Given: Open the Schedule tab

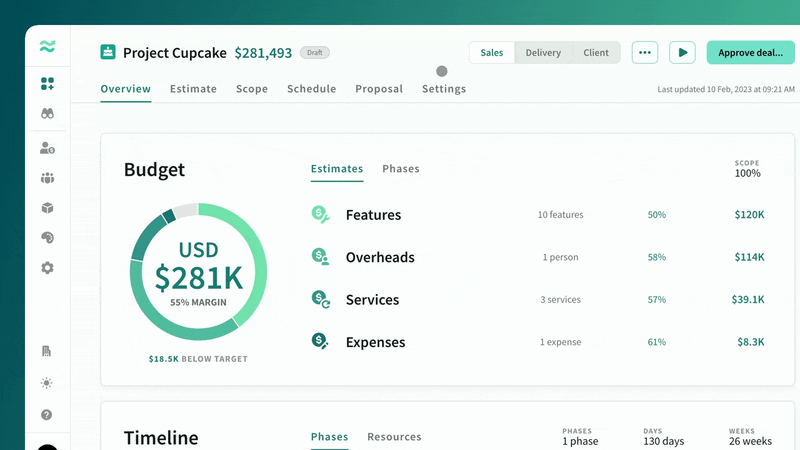Looking at the screenshot, I should point(312,89).
